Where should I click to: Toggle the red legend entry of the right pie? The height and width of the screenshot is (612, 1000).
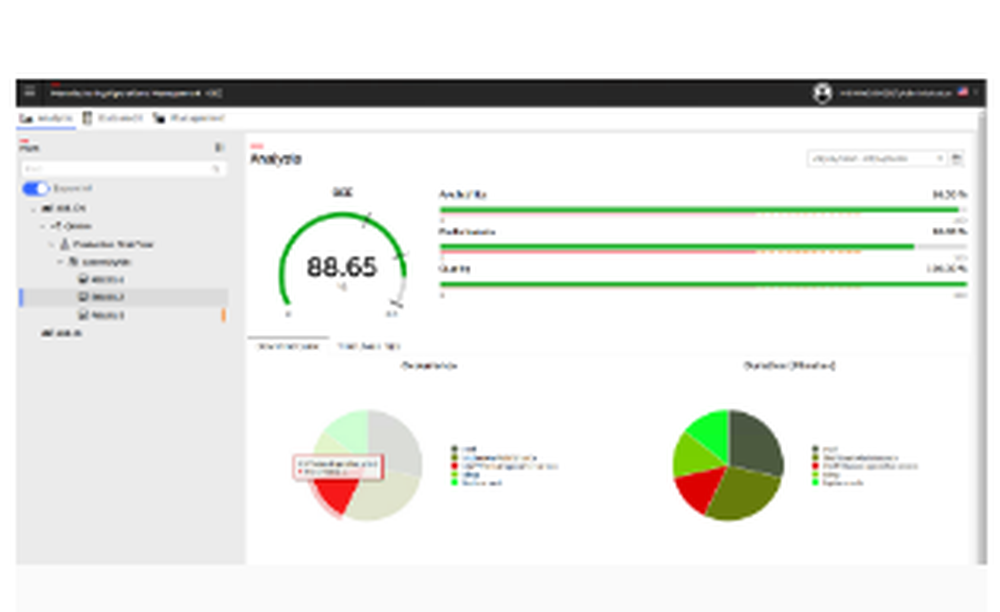click(864, 466)
